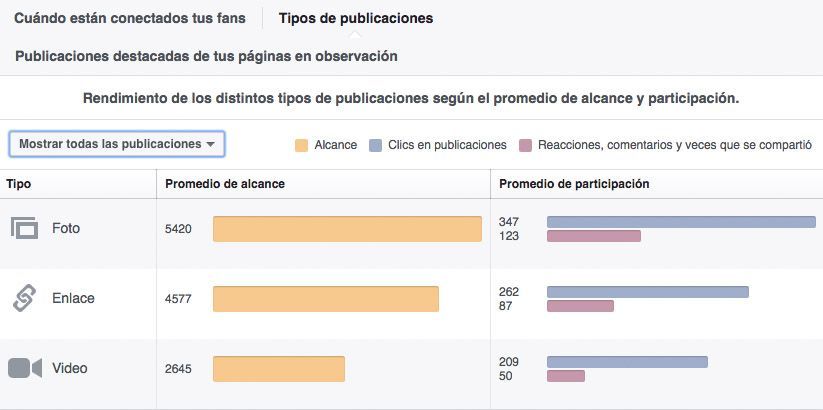This screenshot has height=410, width=823.
Task: Click the Foto photo-stack icon
Action: [24, 228]
